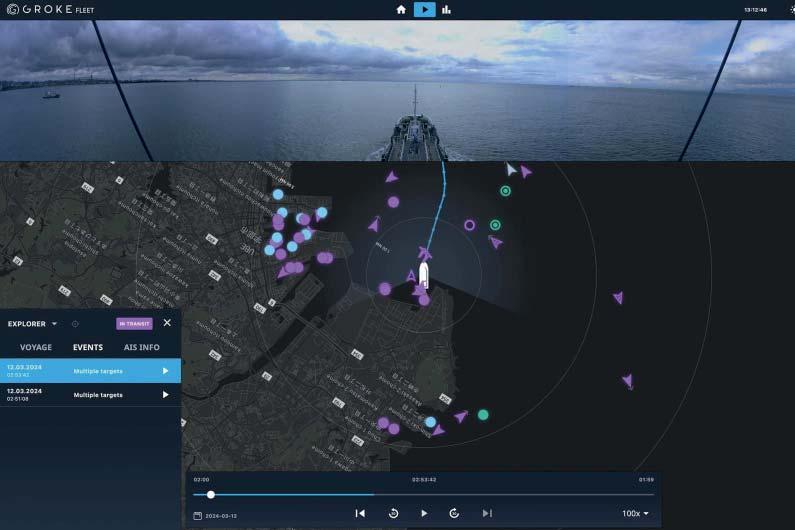Viewport: 795px width, 530px height.
Task: Click the settings icon at top right
Action: pyautogui.click(x=791, y=10)
